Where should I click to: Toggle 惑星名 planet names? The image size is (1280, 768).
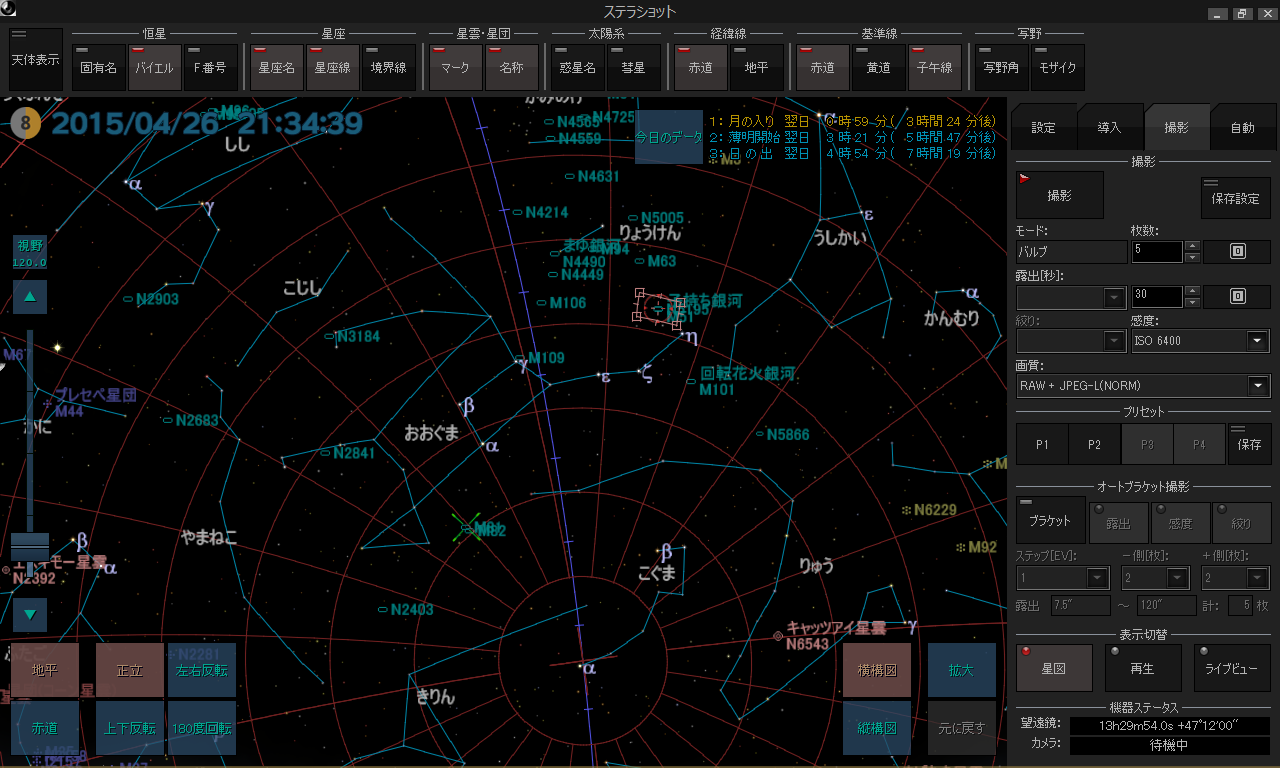pos(578,67)
